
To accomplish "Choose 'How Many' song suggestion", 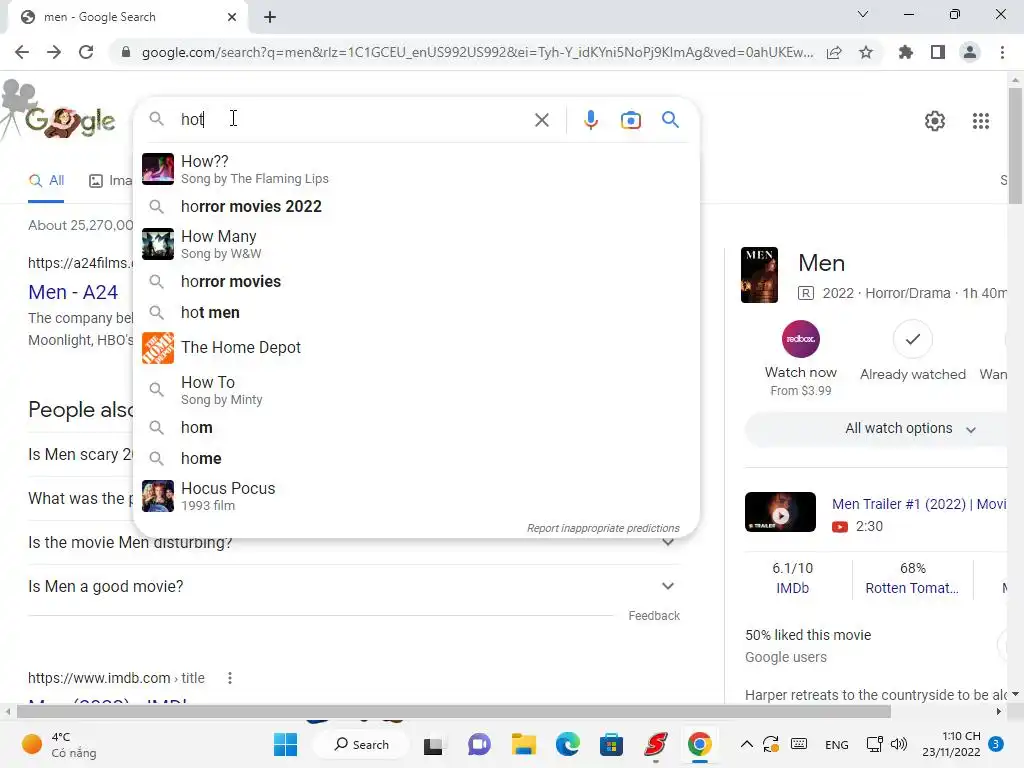I will click(417, 244).
